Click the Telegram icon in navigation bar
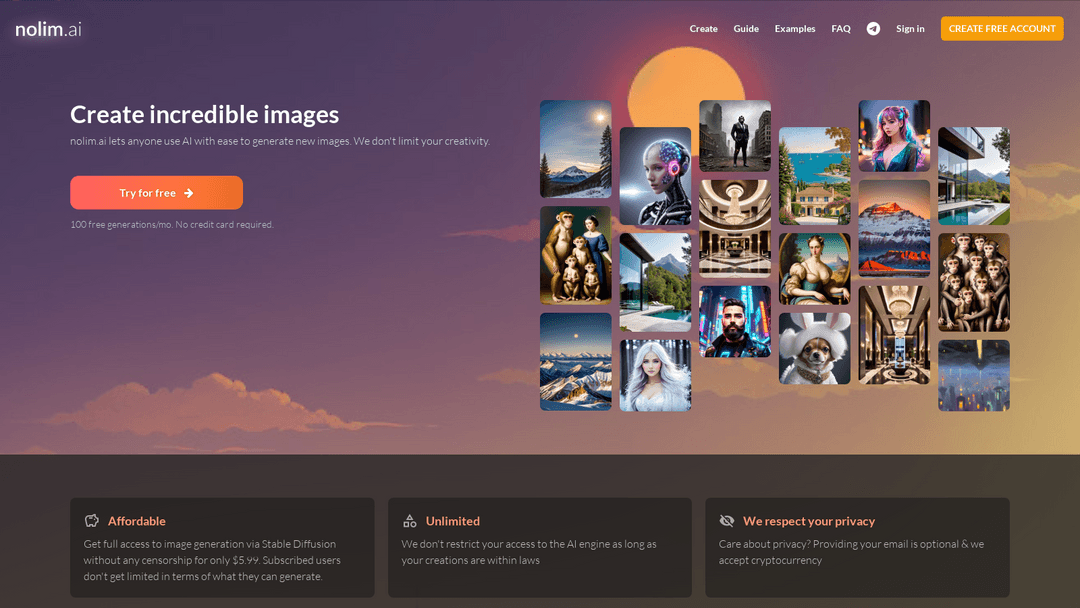The image size is (1080, 608). tap(873, 28)
